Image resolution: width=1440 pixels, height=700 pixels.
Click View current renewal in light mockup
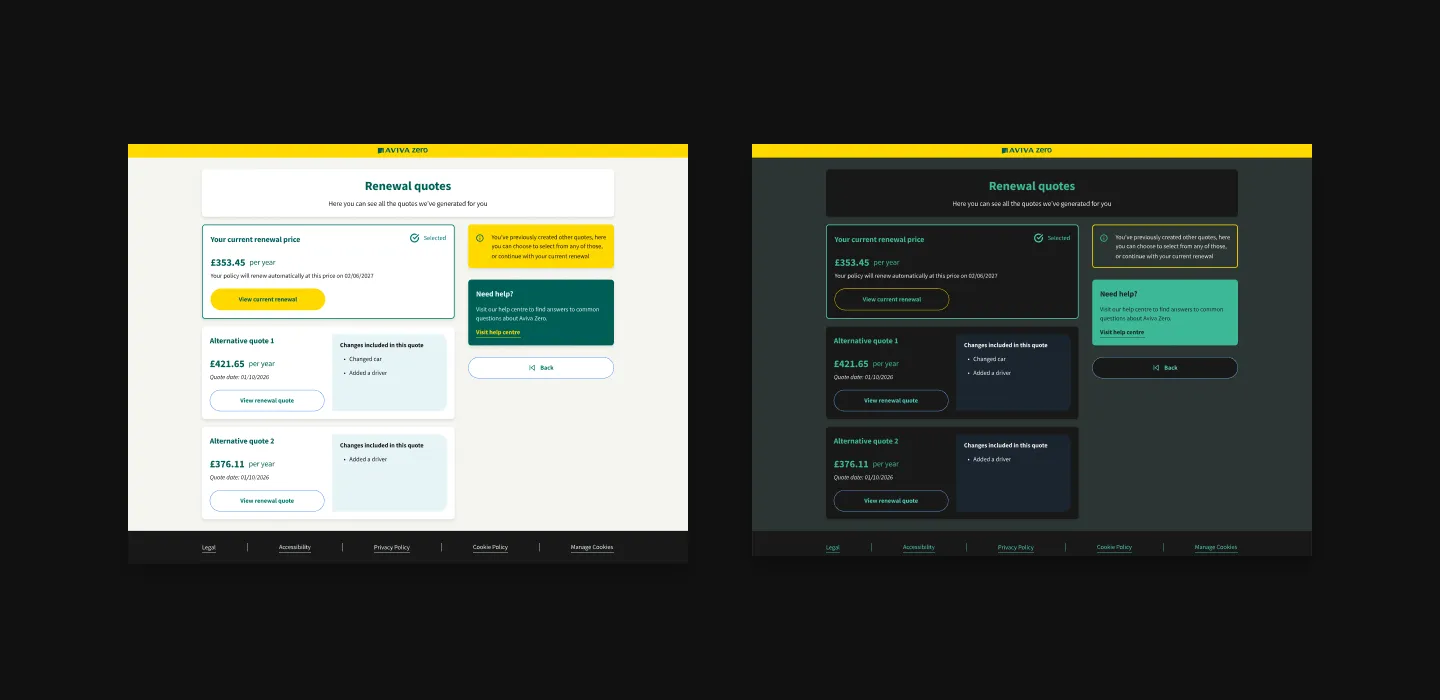coord(267,299)
